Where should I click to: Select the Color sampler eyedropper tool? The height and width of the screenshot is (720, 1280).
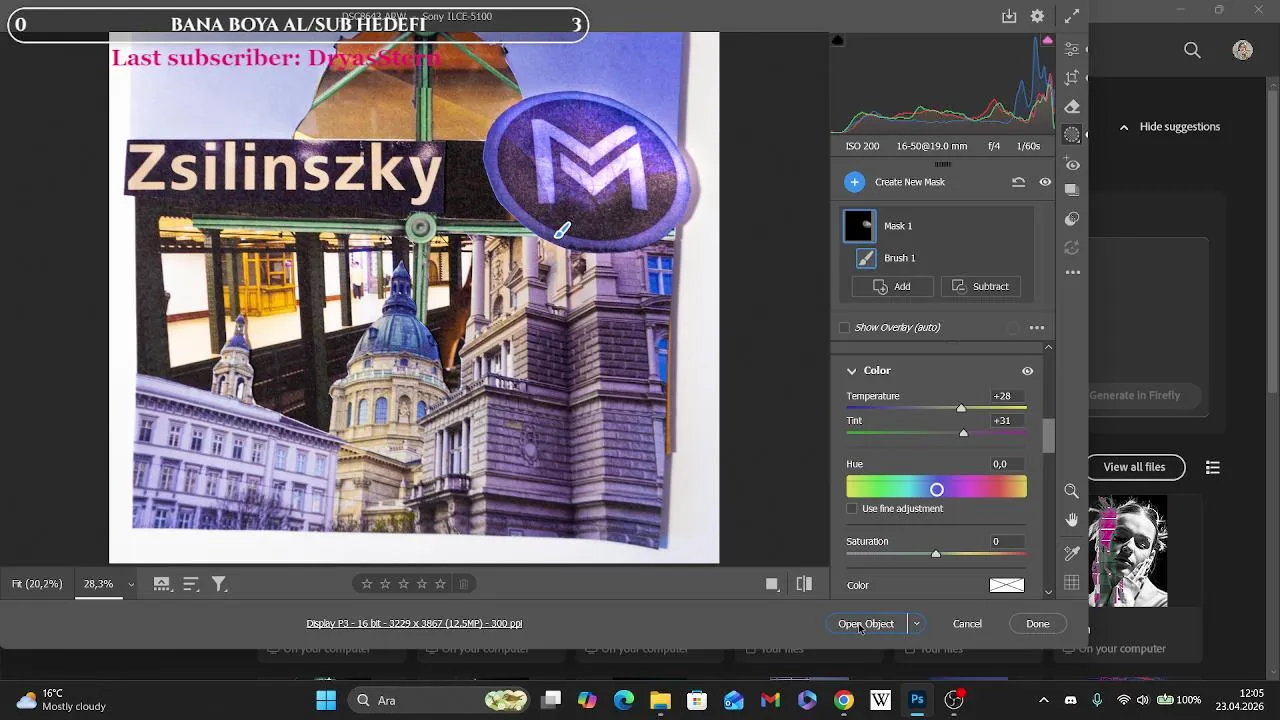coord(1072,553)
